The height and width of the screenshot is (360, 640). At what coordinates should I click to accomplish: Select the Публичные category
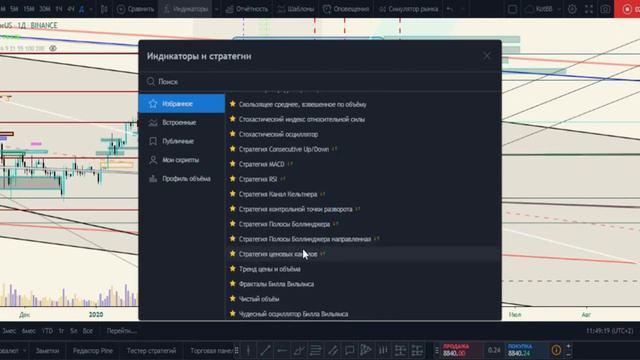182,141
